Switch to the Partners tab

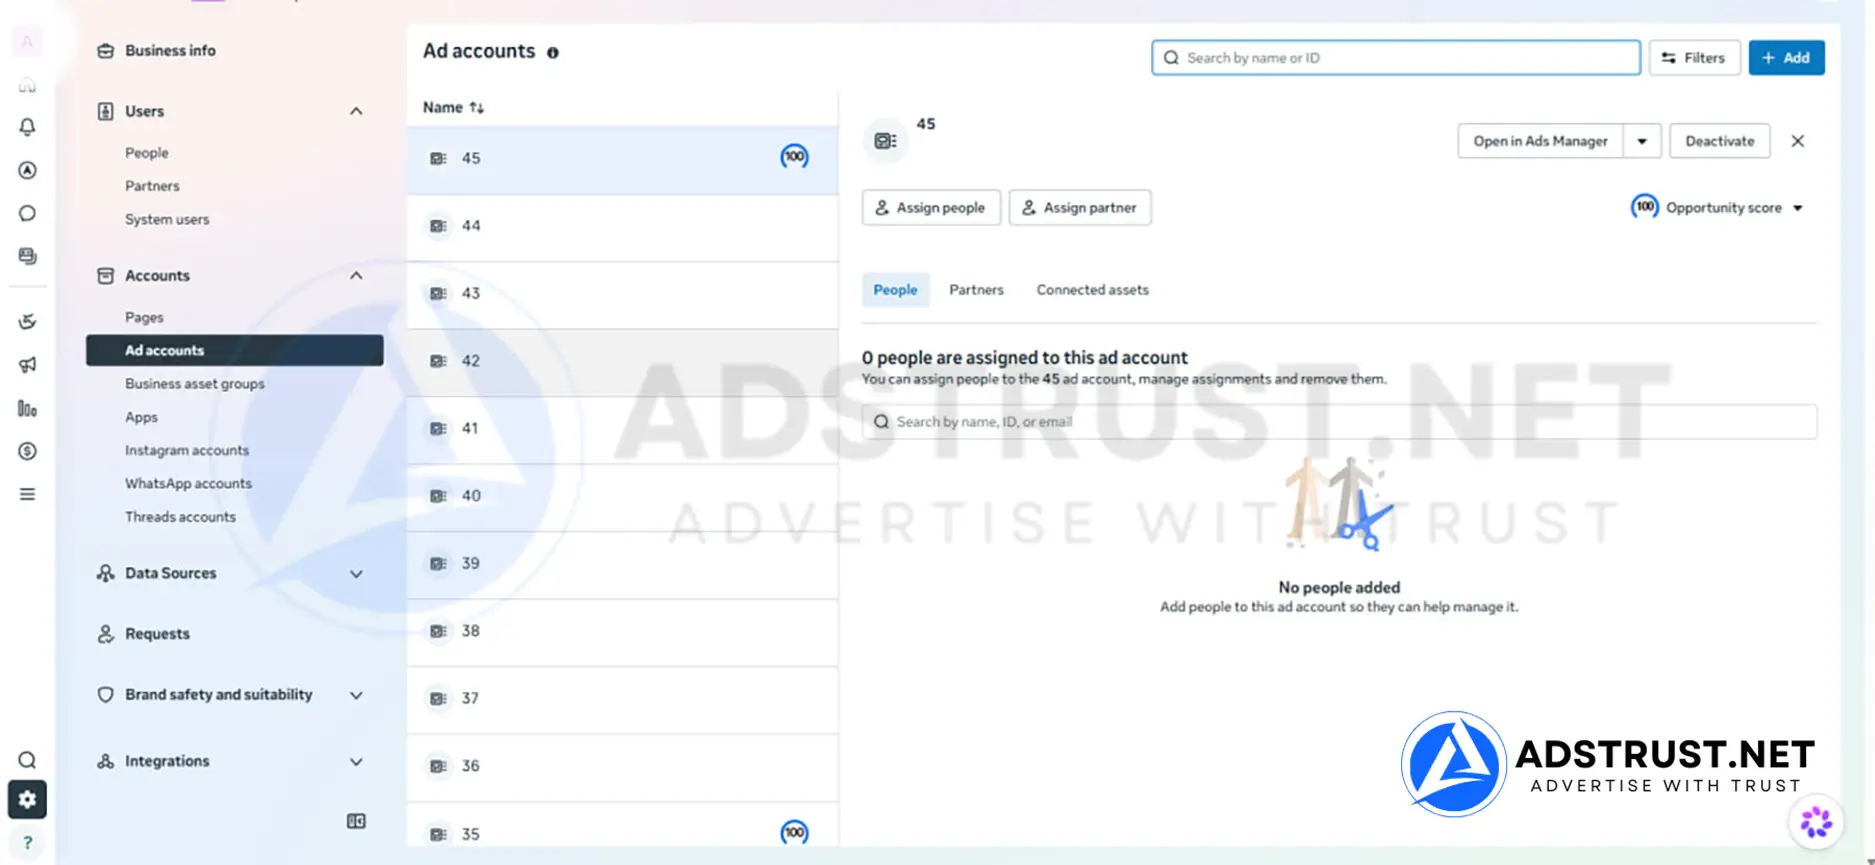[x=976, y=290]
